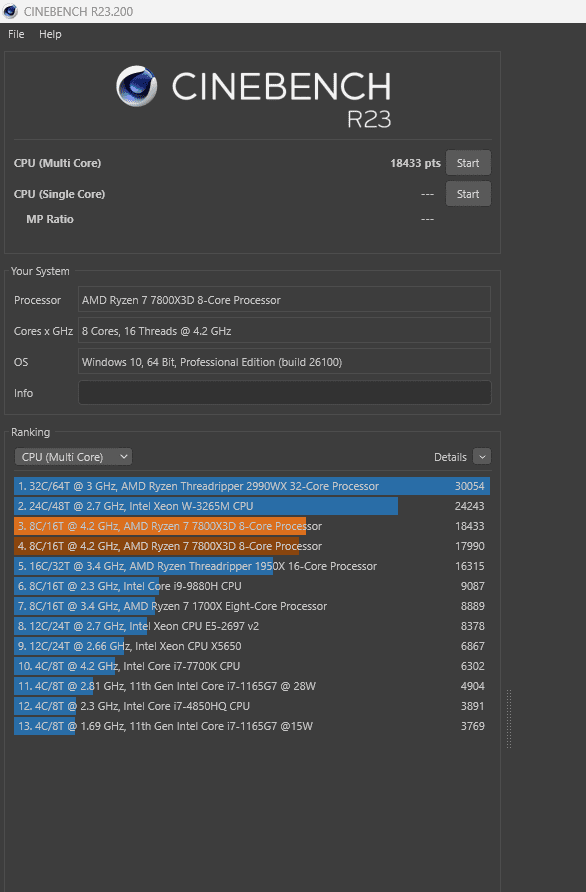The height and width of the screenshot is (892, 586).
Task: Select the i7-1165G7 @15W ranking row
Action: tap(252, 726)
